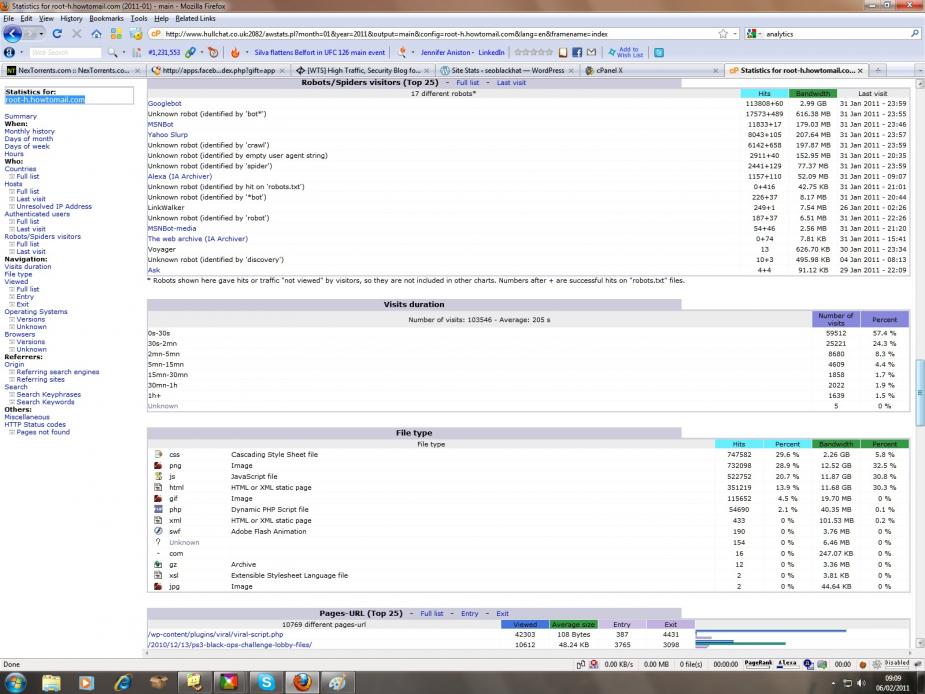Open the search engine selector dropdown
The image size is (925, 694).
click(760, 34)
